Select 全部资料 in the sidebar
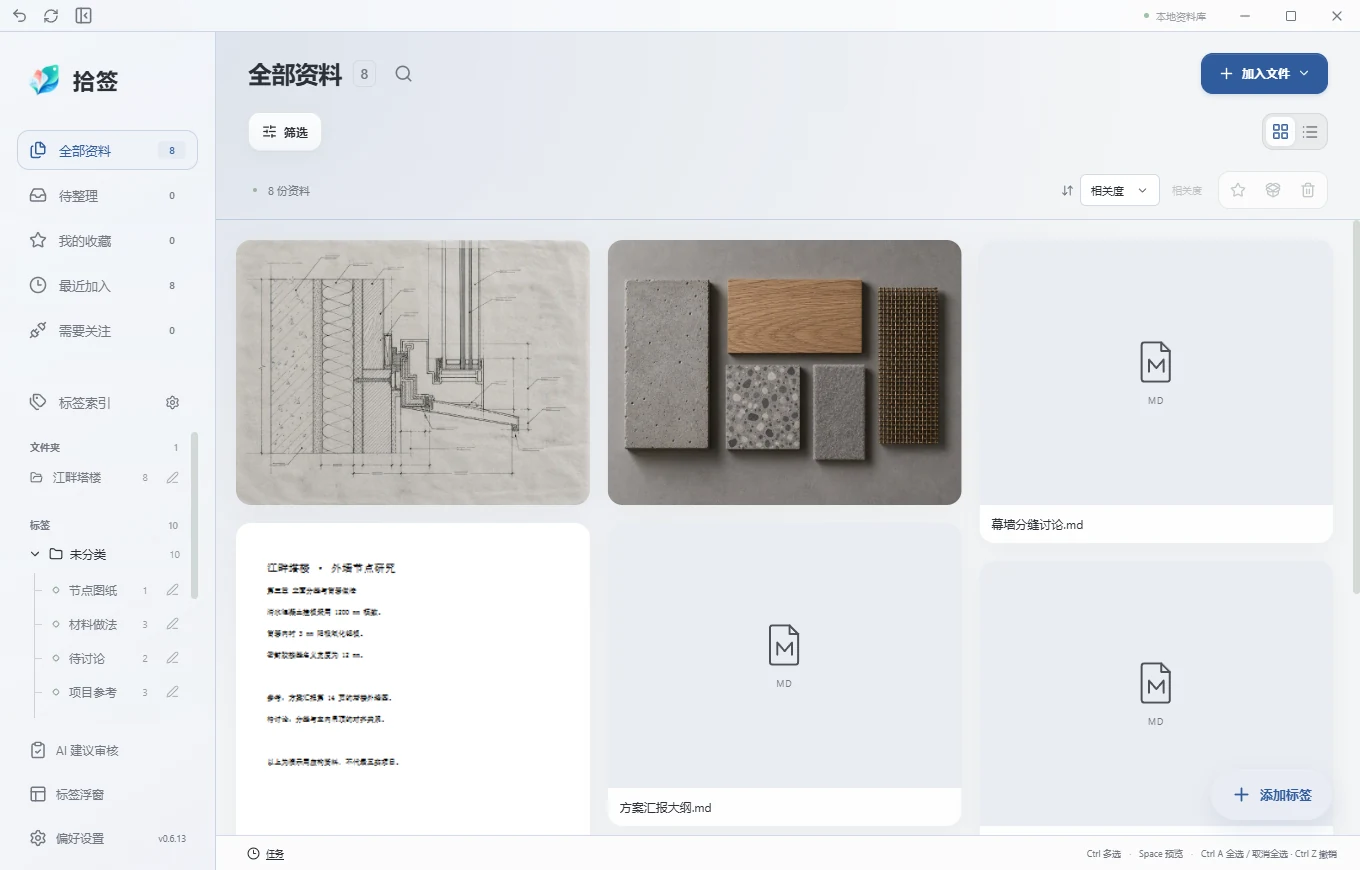 tap(107, 151)
